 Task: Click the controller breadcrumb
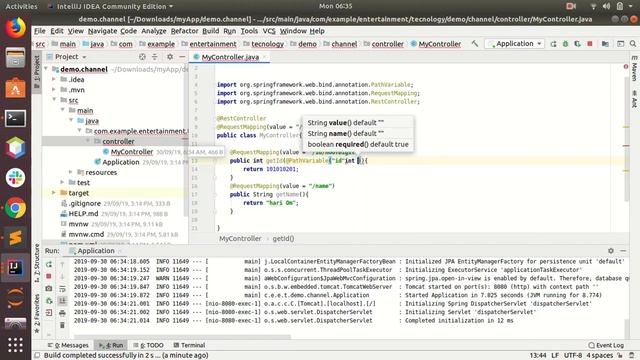coord(387,44)
